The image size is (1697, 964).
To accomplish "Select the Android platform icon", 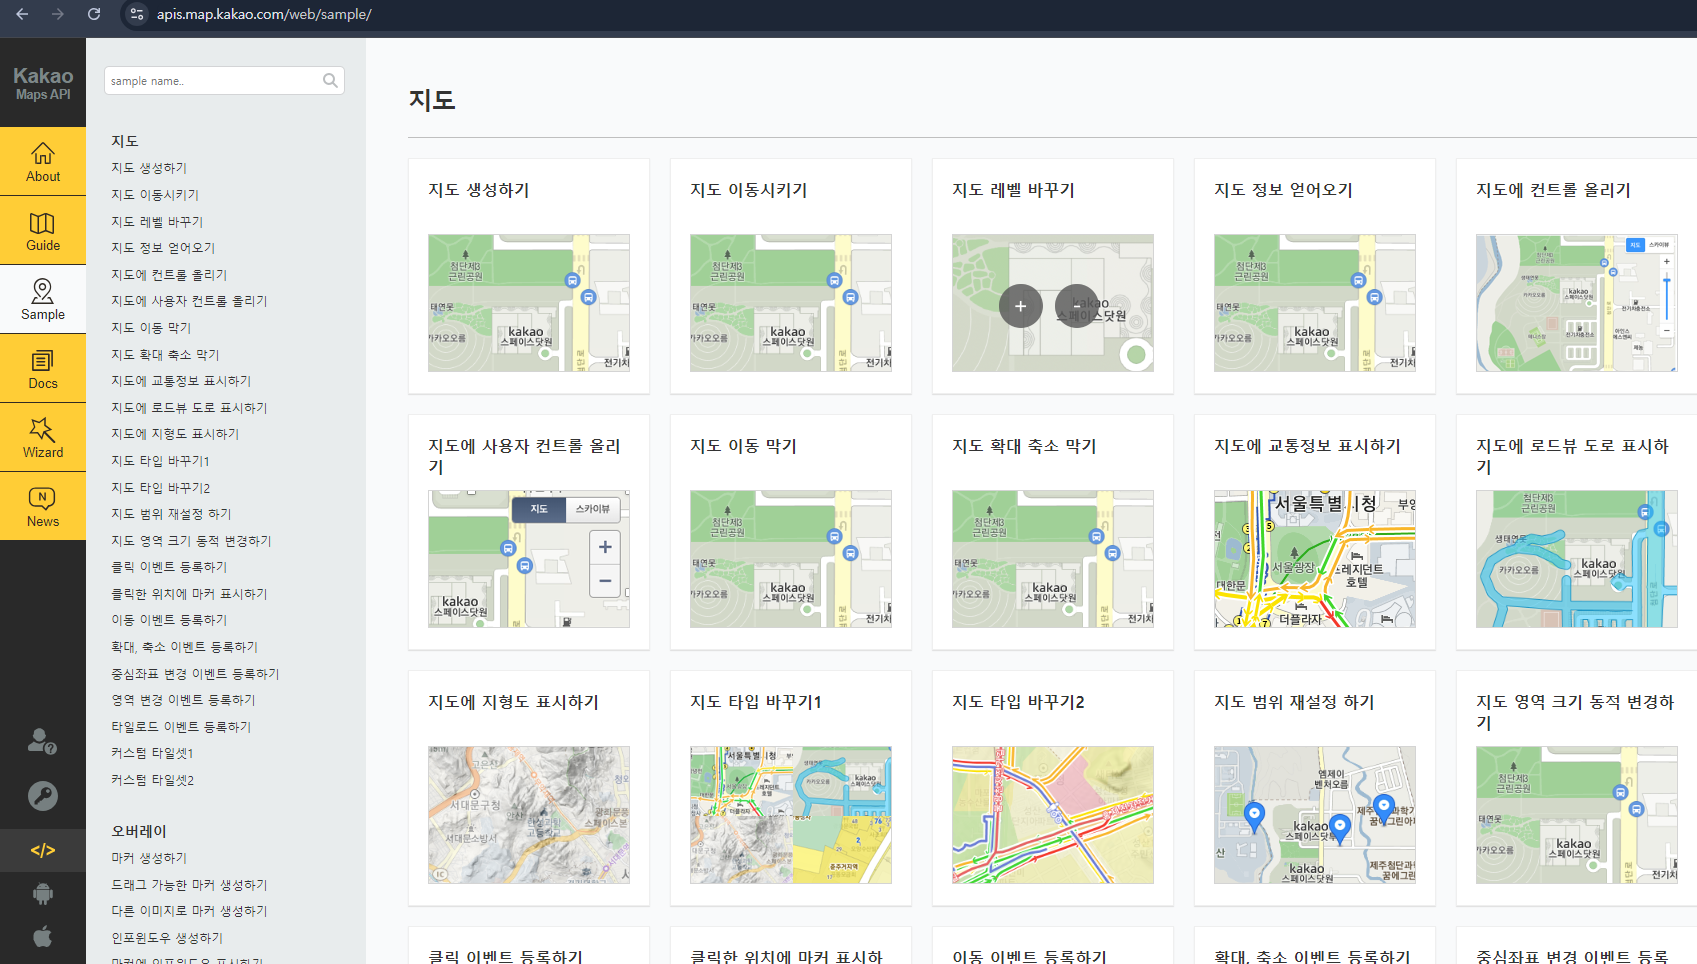I will [43, 894].
